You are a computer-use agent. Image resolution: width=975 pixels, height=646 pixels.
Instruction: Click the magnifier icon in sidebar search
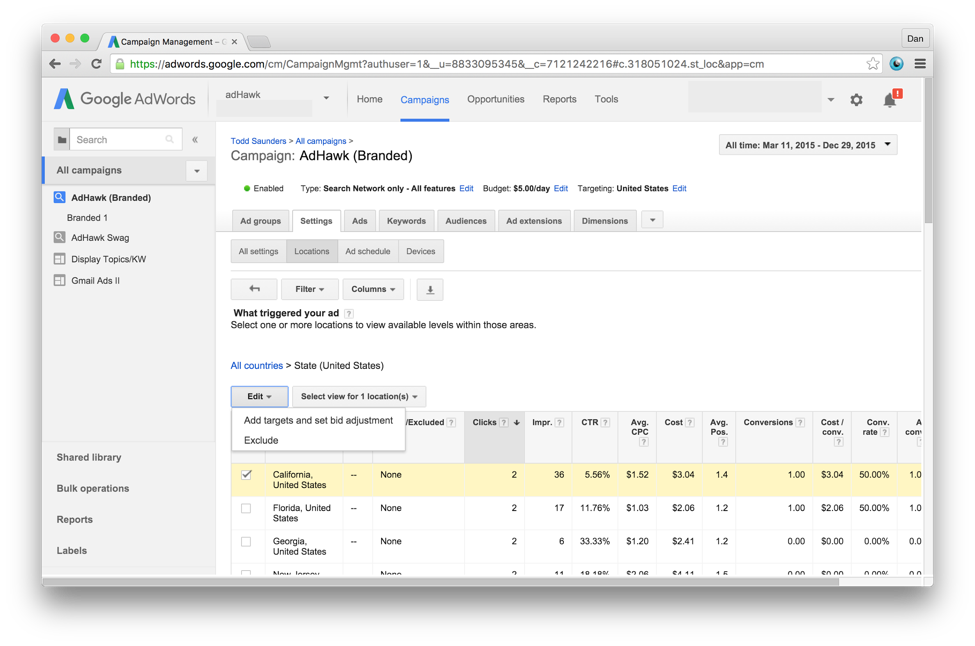point(169,140)
